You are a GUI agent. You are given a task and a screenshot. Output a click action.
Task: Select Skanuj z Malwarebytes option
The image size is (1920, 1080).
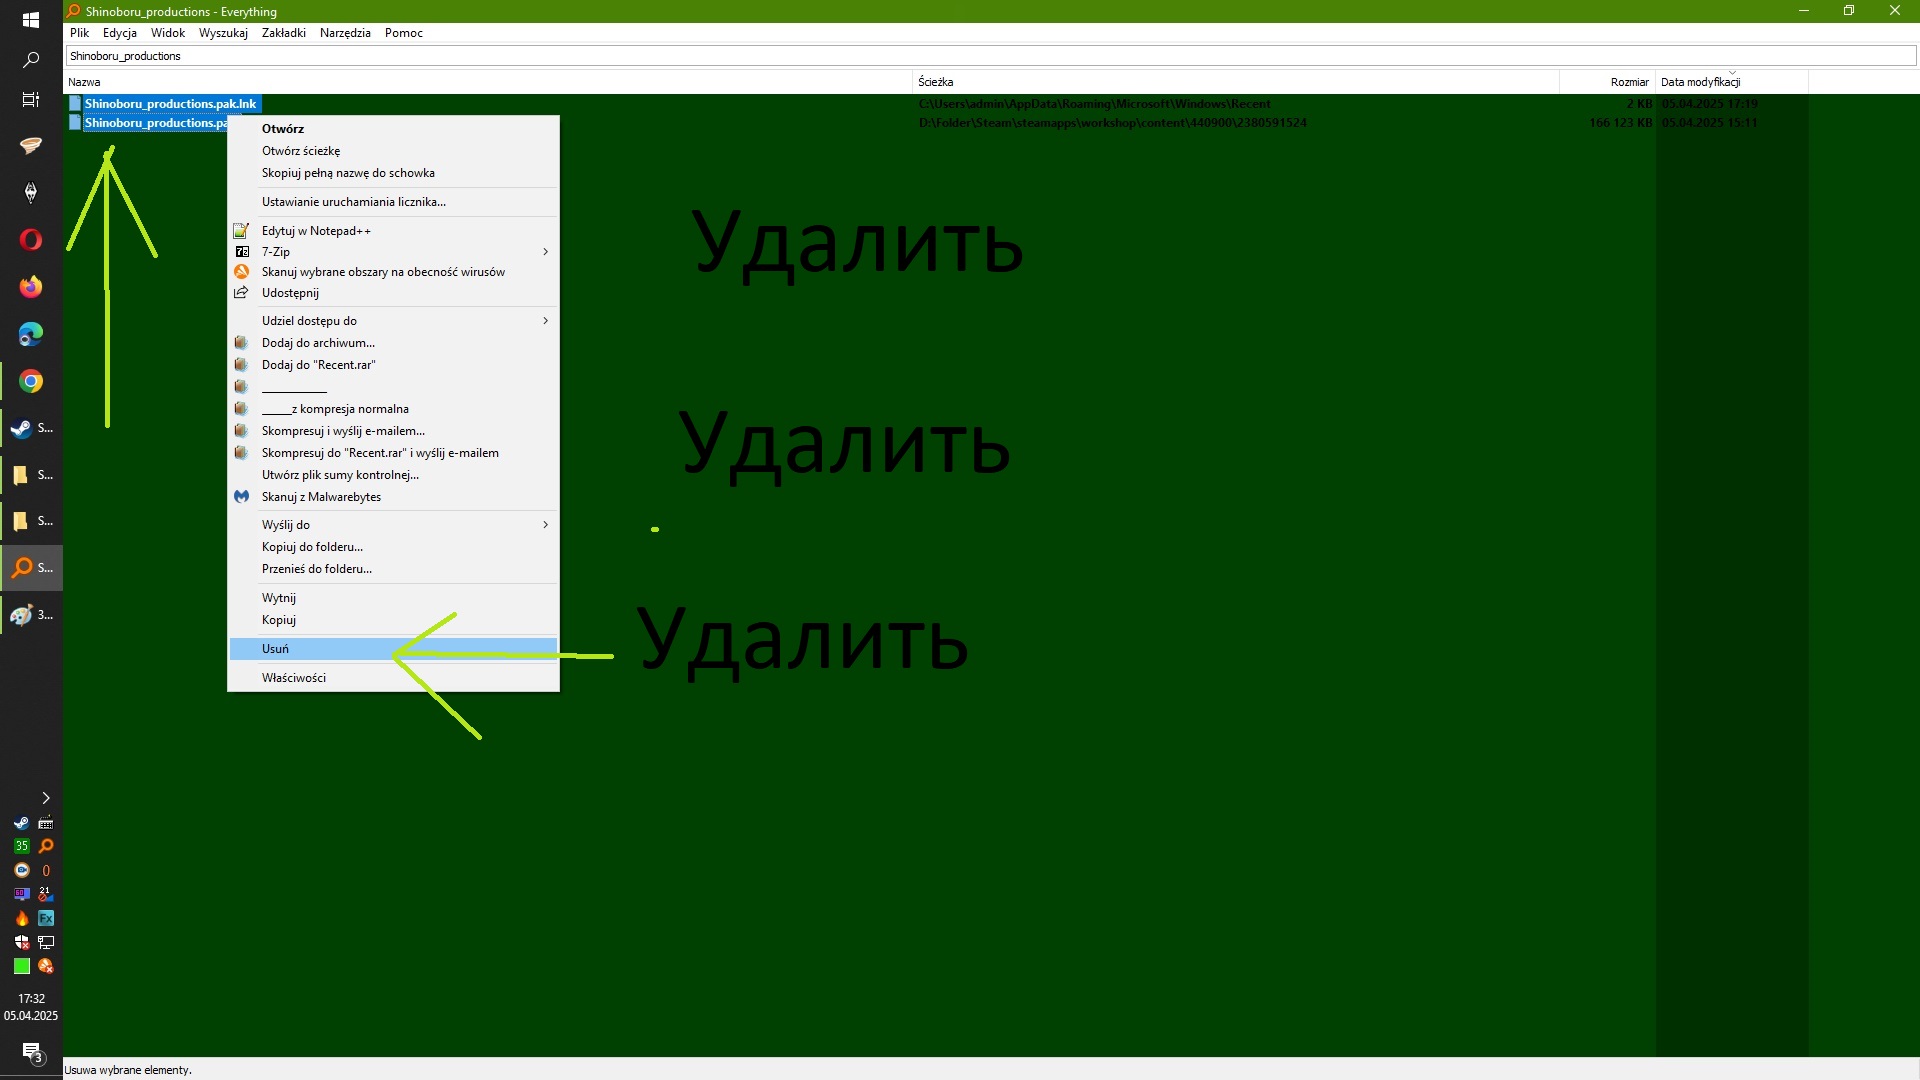(321, 497)
